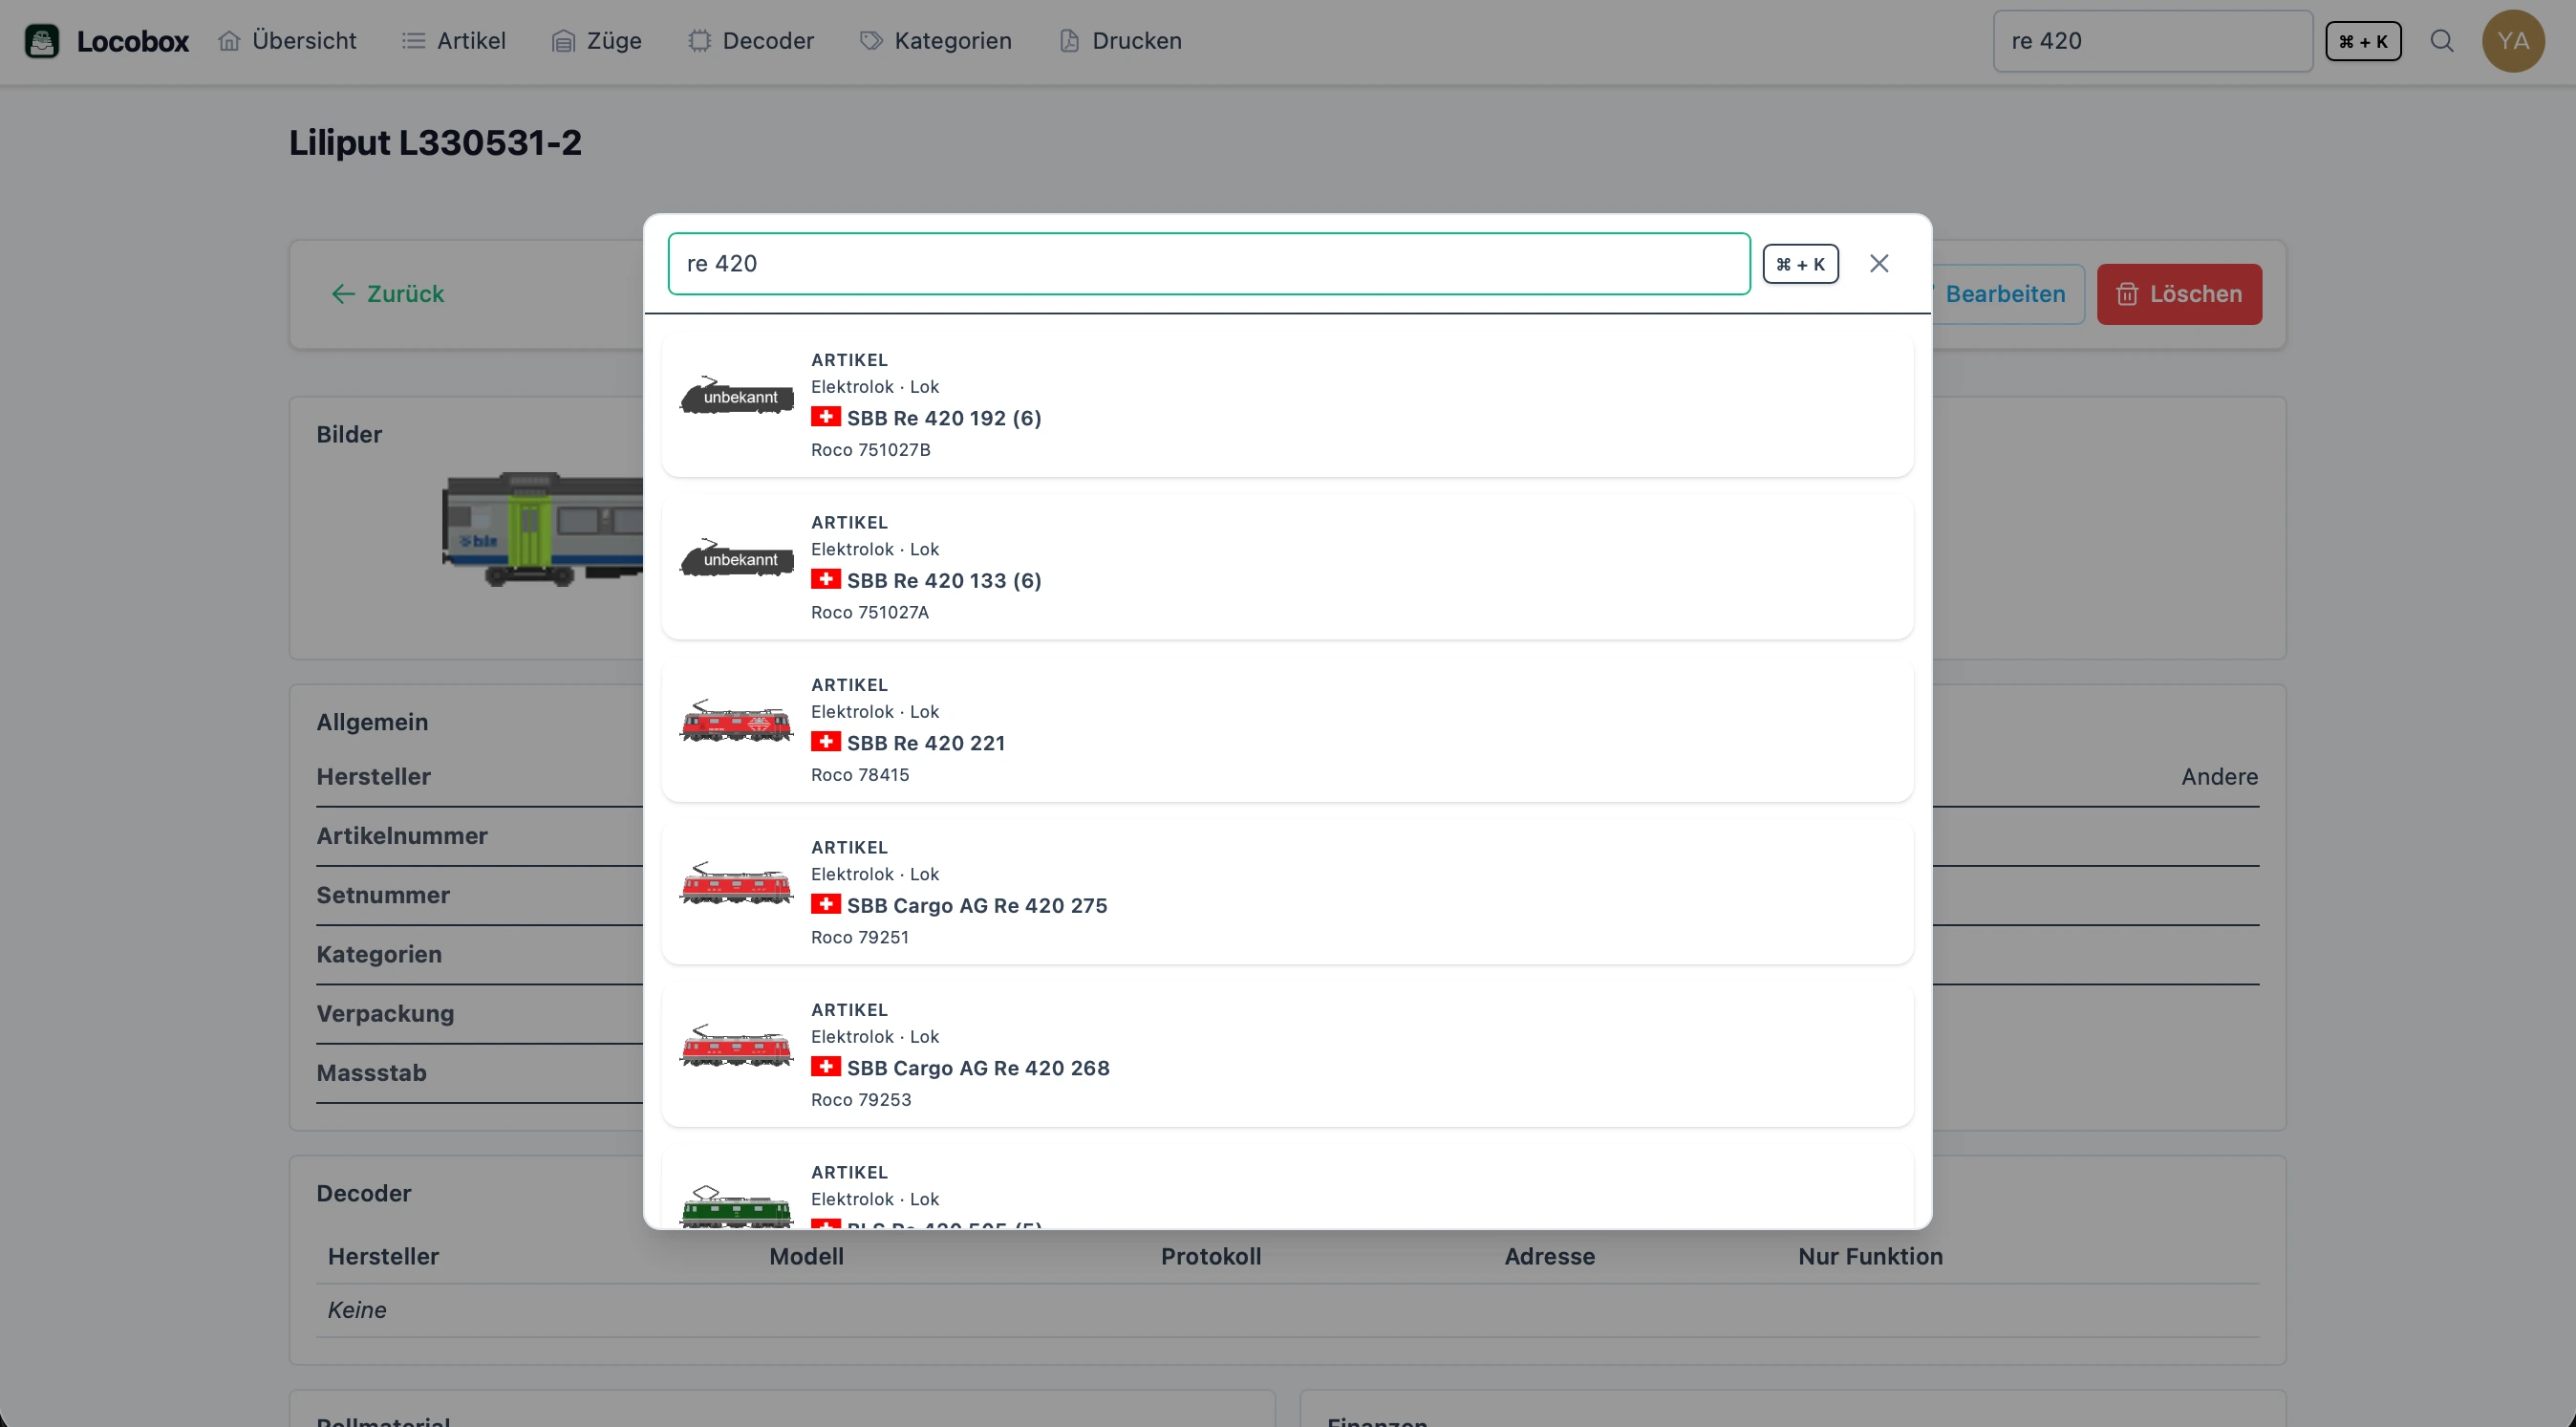Go to the Artikel list

[454, 41]
